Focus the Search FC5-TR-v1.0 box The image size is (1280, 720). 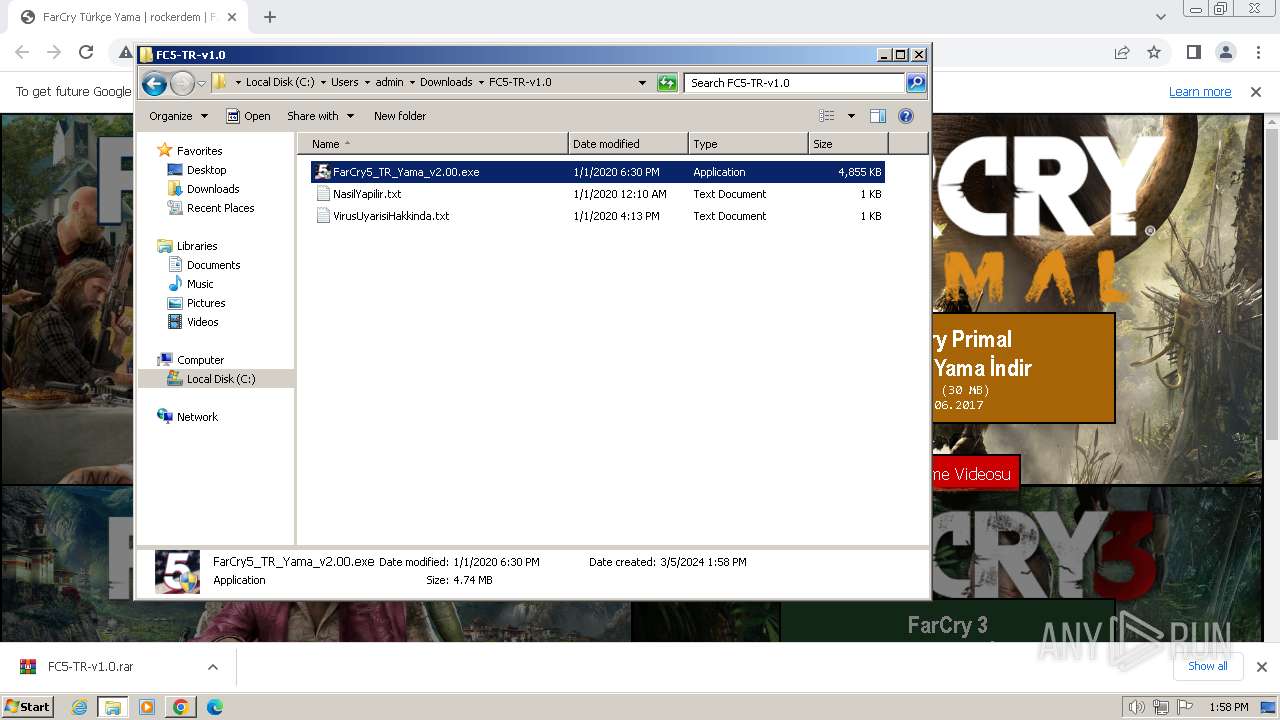coord(794,83)
